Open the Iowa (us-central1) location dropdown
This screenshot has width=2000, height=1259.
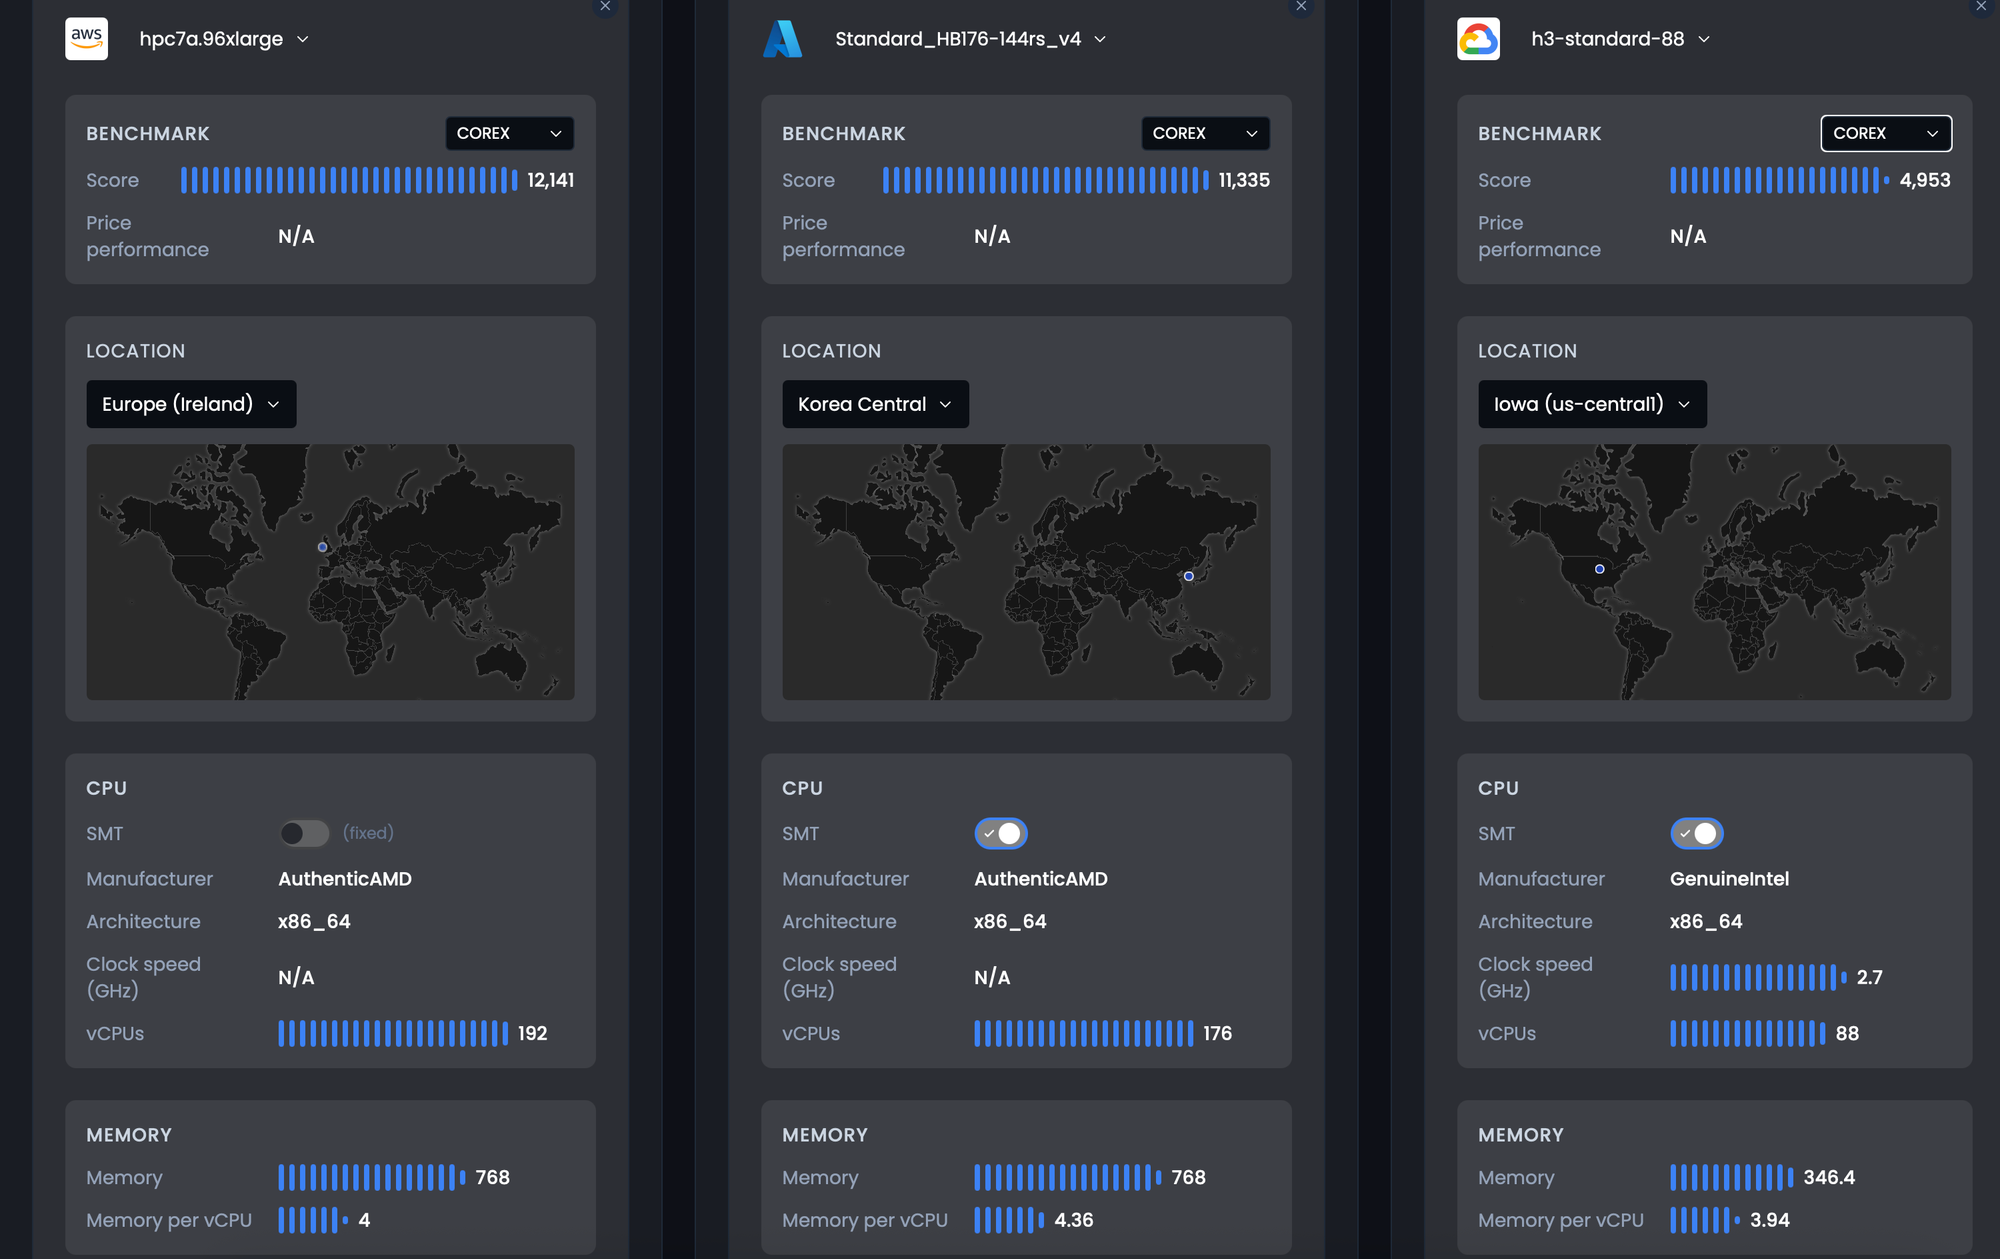click(1591, 404)
